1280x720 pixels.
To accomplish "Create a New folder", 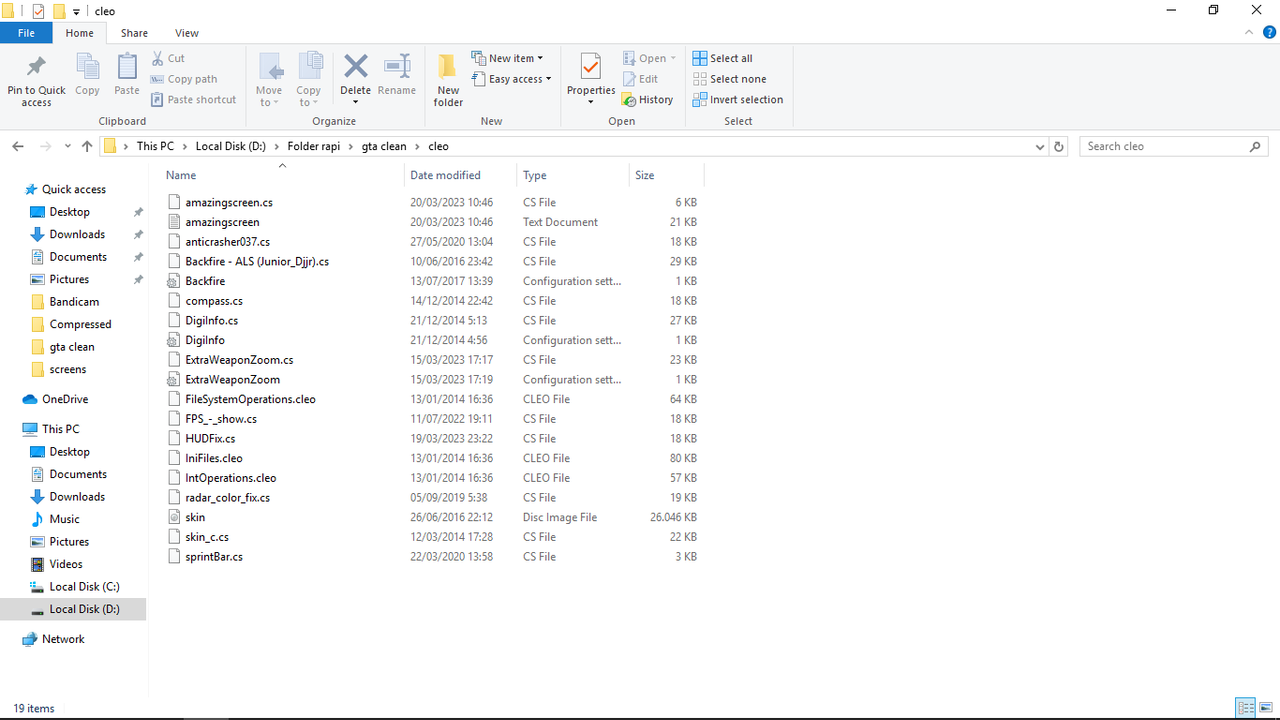I will [x=448, y=81].
